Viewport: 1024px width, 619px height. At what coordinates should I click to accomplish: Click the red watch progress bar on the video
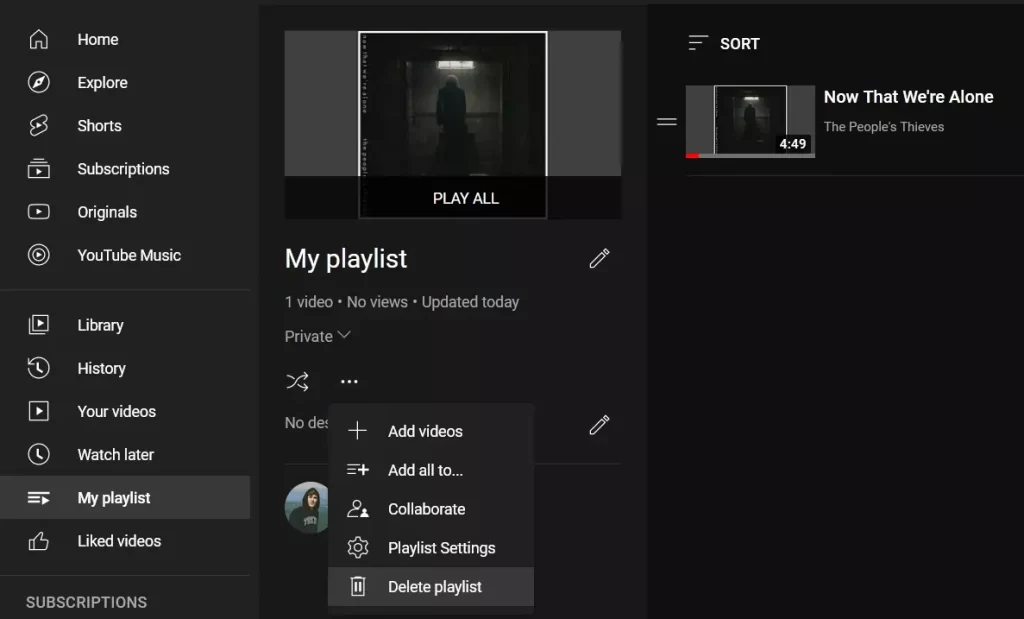coord(692,156)
